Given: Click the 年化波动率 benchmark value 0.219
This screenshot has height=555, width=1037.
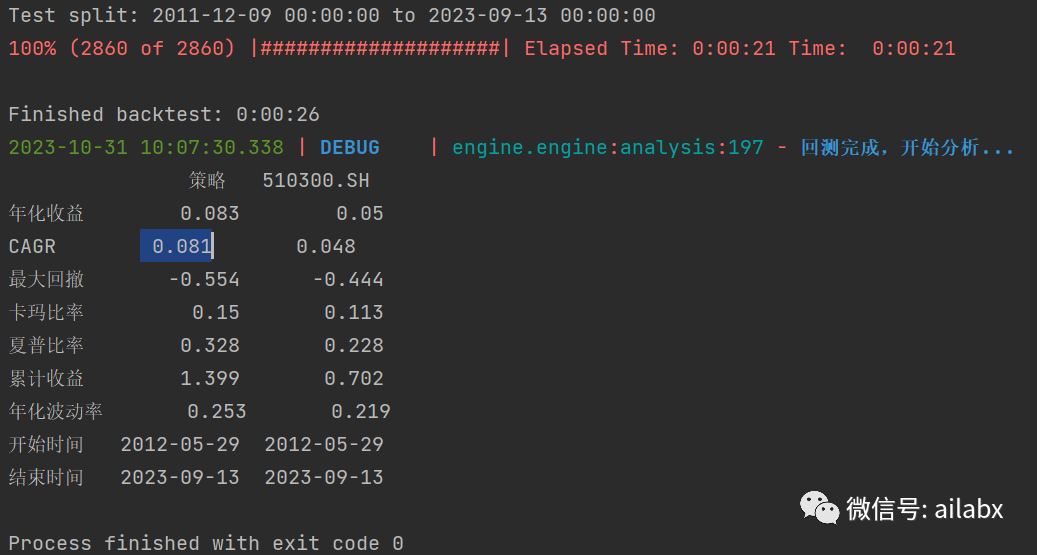Looking at the screenshot, I should click(x=360, y=411).
